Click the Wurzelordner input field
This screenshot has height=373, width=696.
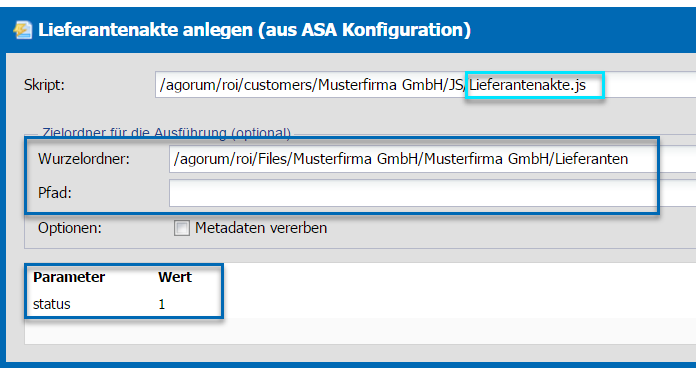pyautogui.click(x=432, y=159)
